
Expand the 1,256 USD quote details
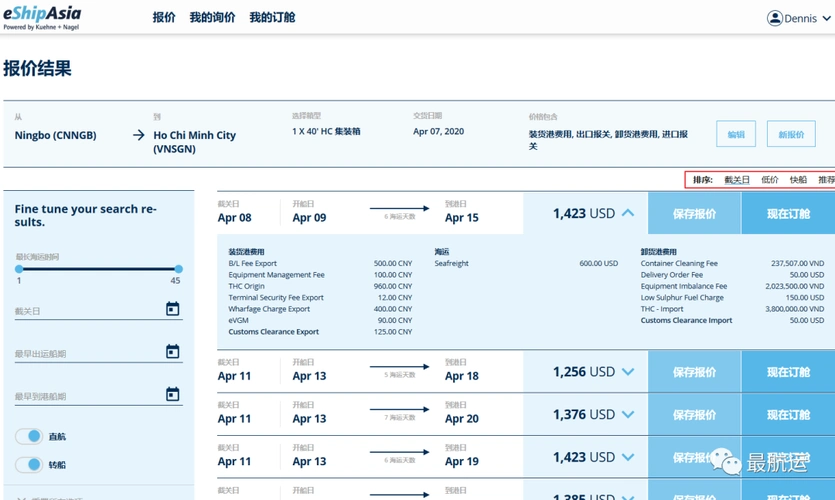pyautogui.click(x=628, y=372)
